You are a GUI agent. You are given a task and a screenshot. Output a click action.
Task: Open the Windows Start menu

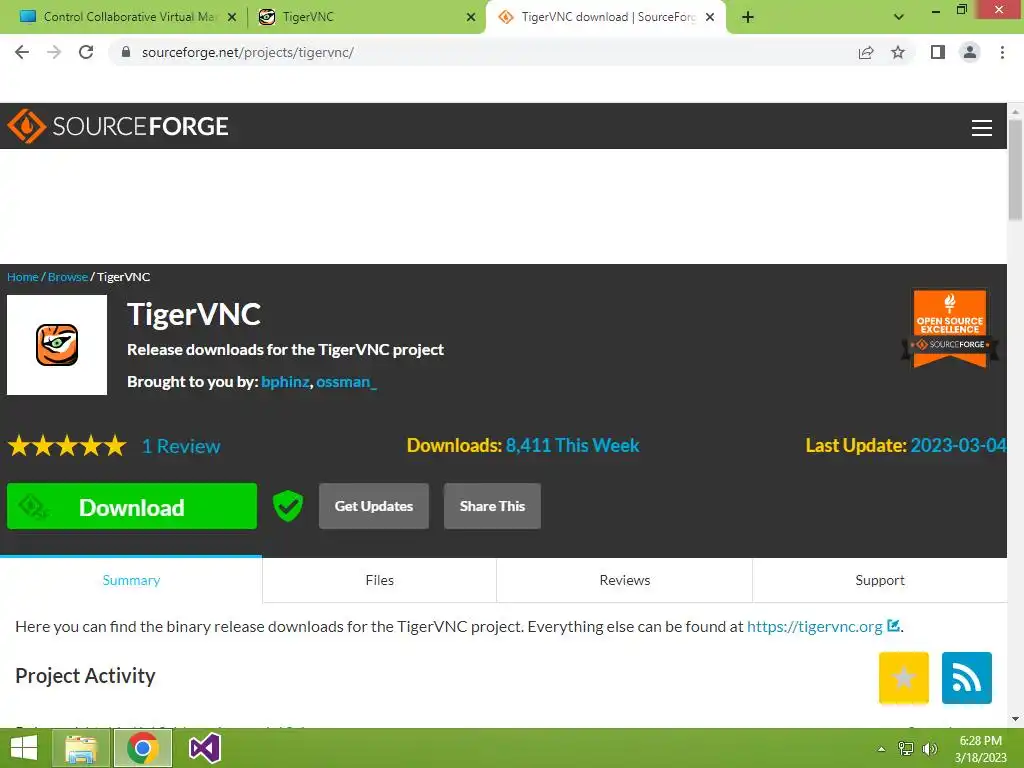click(x=24, y=748)
